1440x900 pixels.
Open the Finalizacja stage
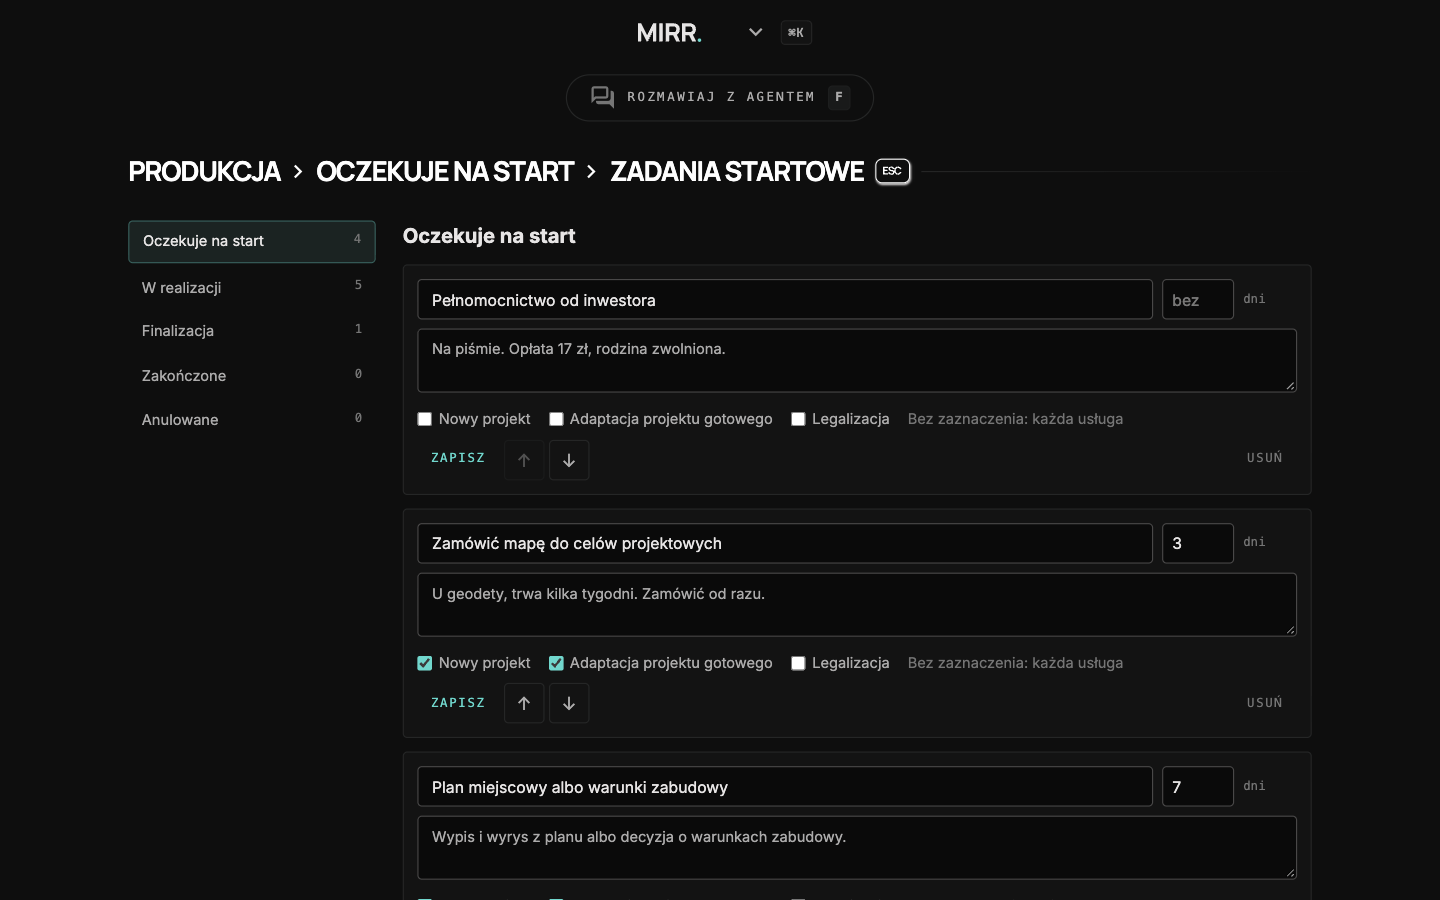click(252, 331)
